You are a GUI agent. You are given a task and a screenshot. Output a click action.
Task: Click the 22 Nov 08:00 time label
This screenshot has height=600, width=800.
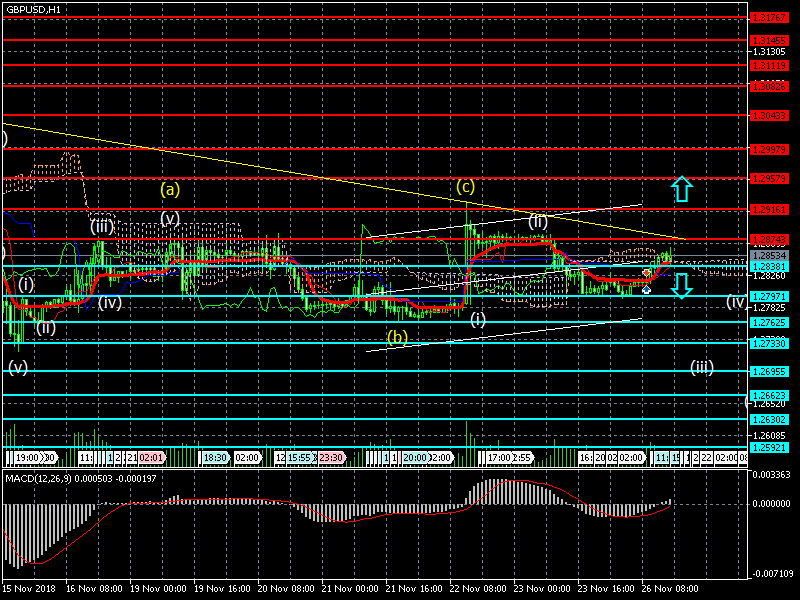tap(478, 588)
